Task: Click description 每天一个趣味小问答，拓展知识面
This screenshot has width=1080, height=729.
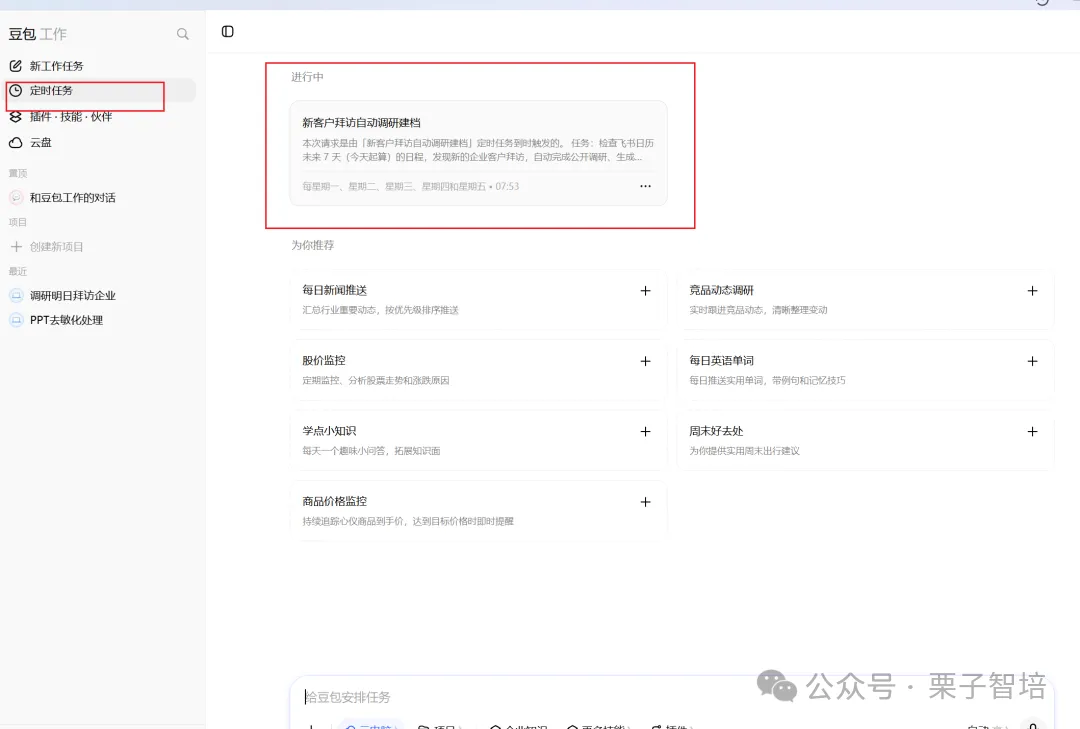Action: pyautogui.click(x=371, y=451)
